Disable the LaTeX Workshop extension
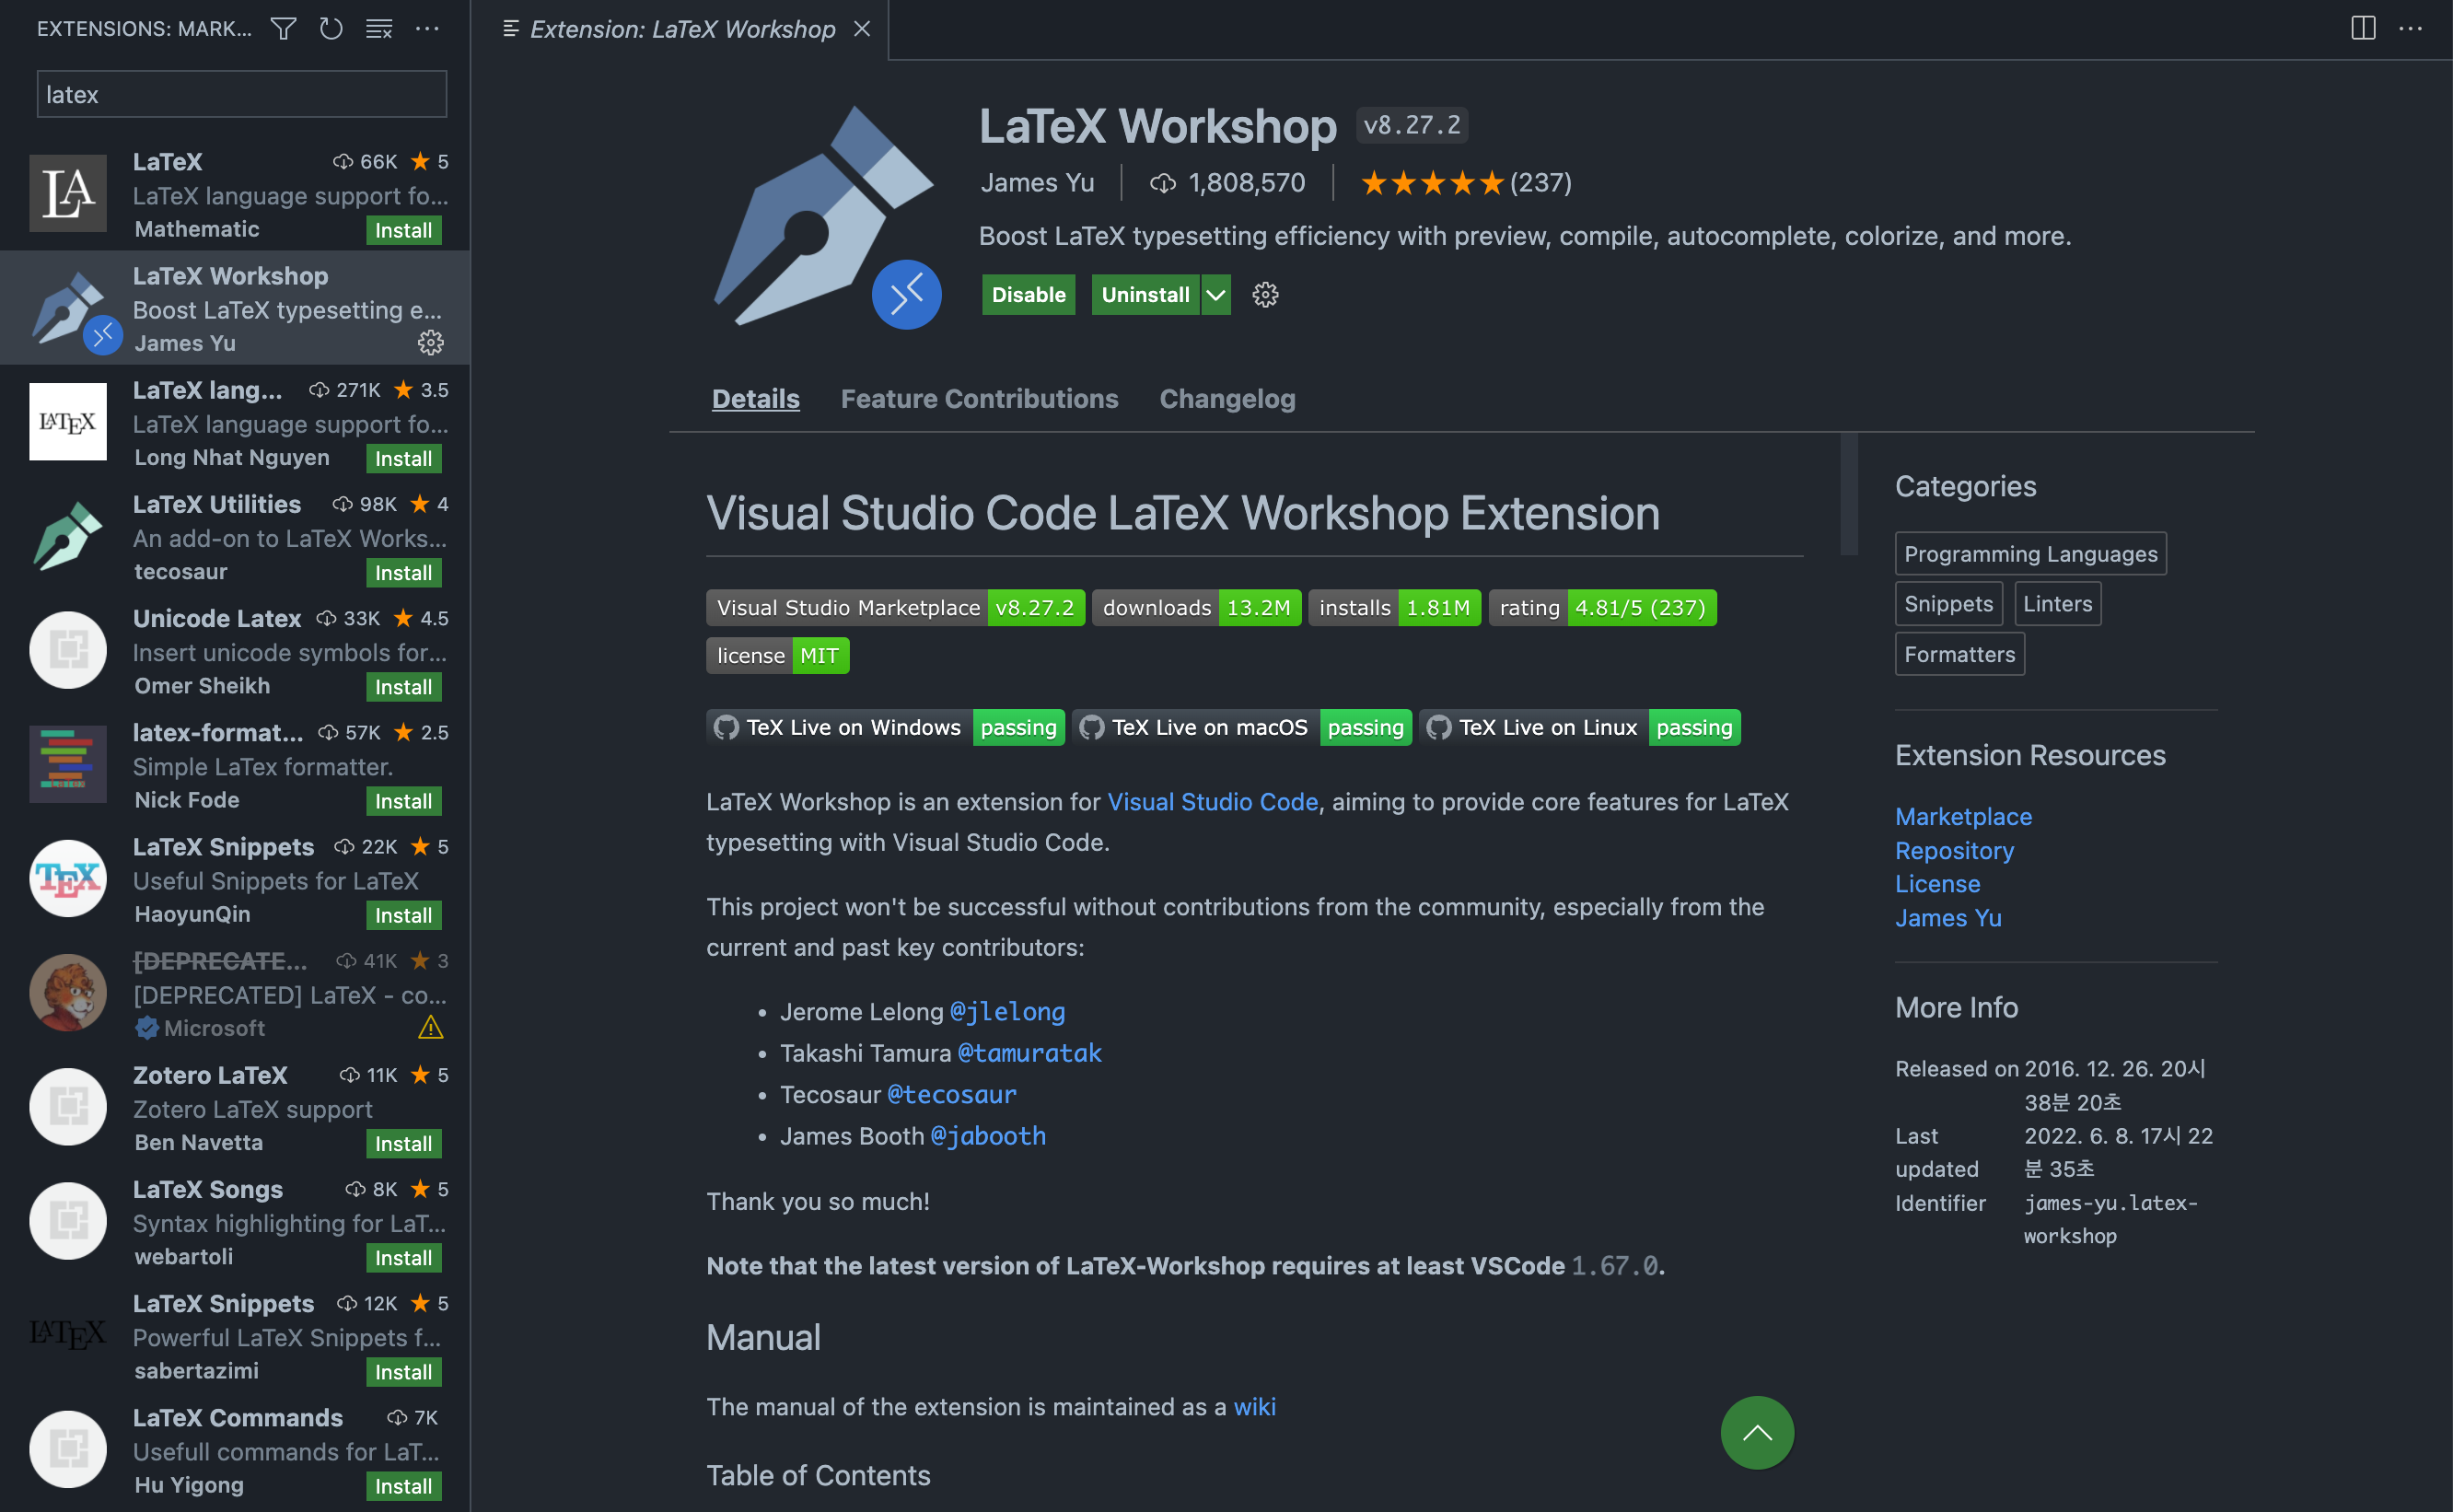This screenshot has height=1512, width=2453. point(1028,295)
